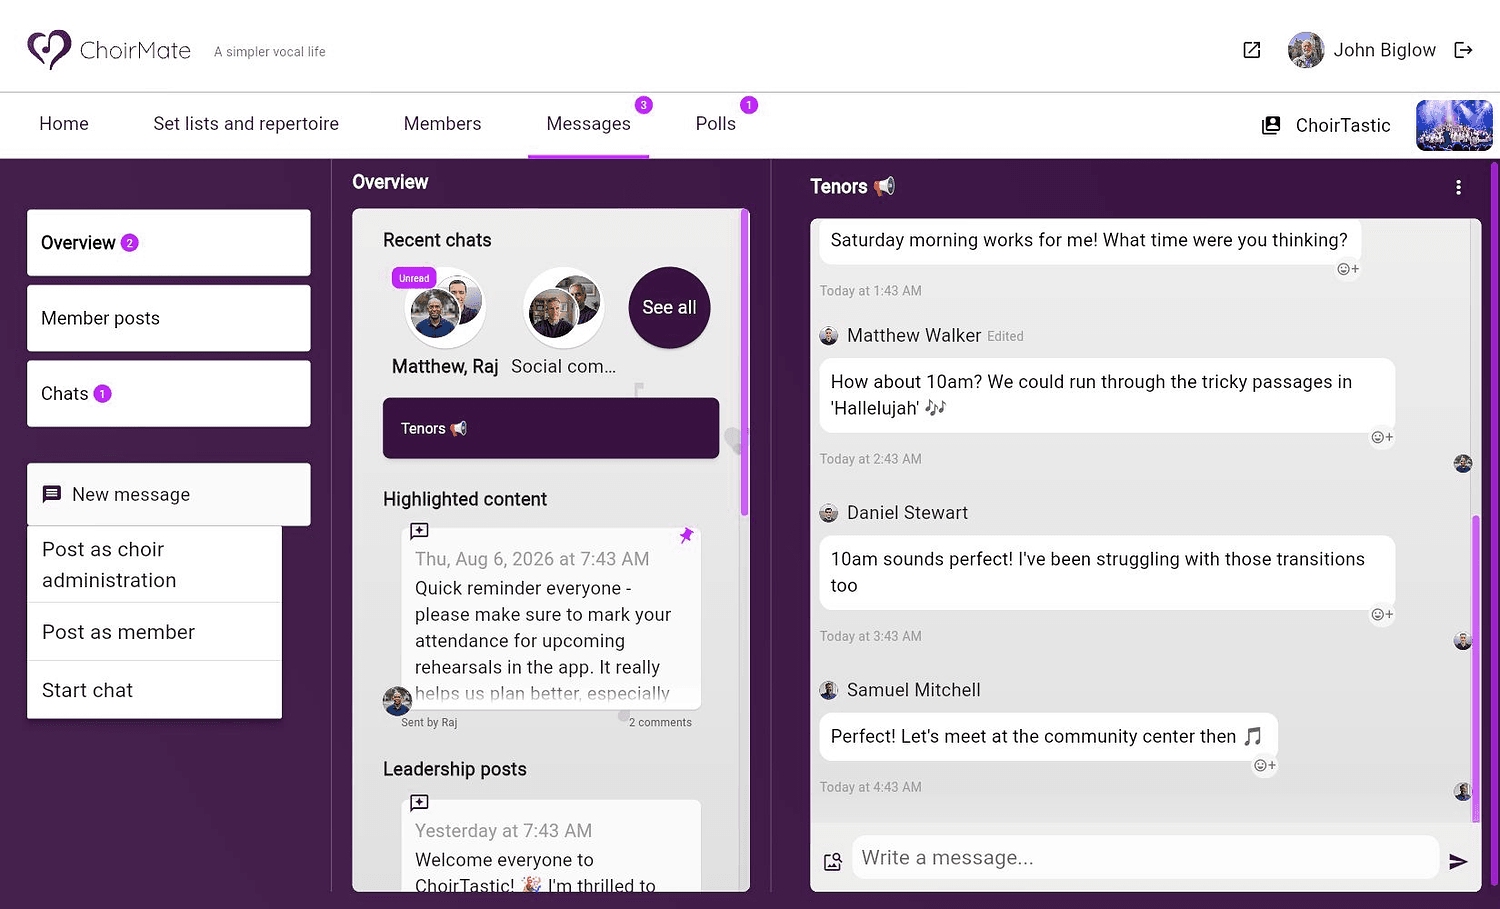This screenshot has height=909, width=1500.
Task: Click the Tenors chat header title
Action: click(852, 187)
